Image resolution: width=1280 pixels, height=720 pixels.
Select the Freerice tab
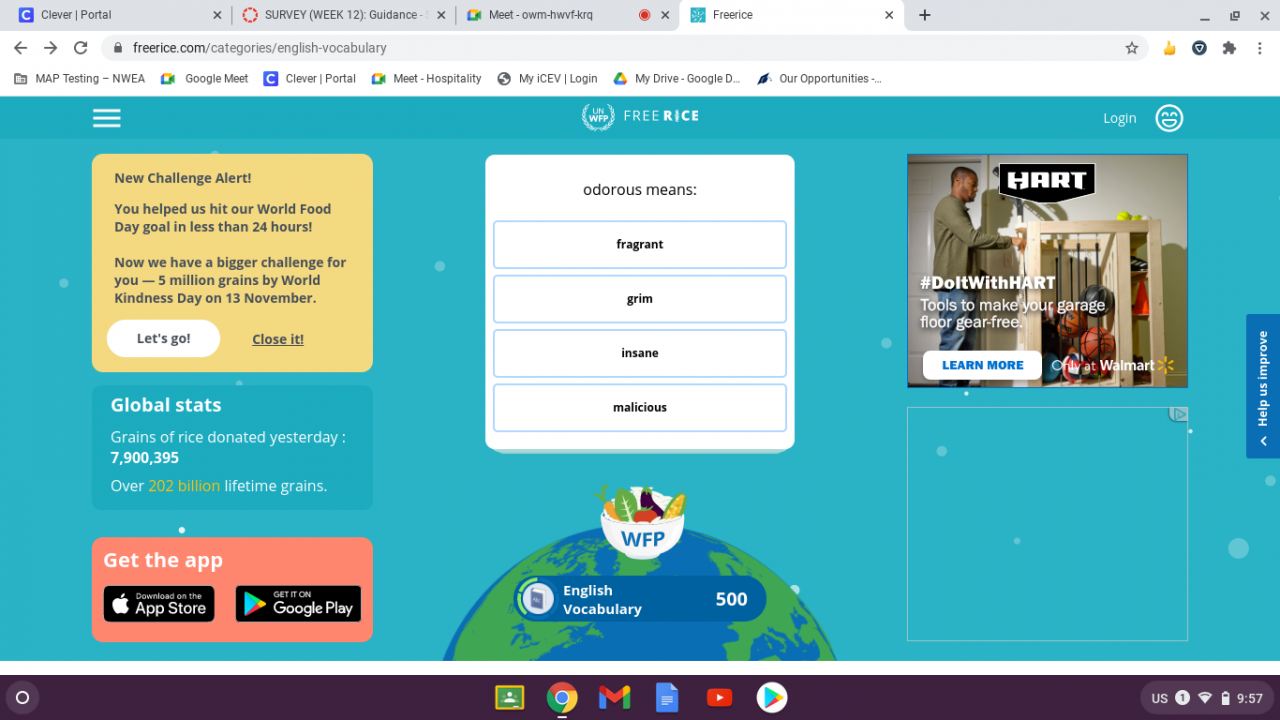click(x=790, y=15)
